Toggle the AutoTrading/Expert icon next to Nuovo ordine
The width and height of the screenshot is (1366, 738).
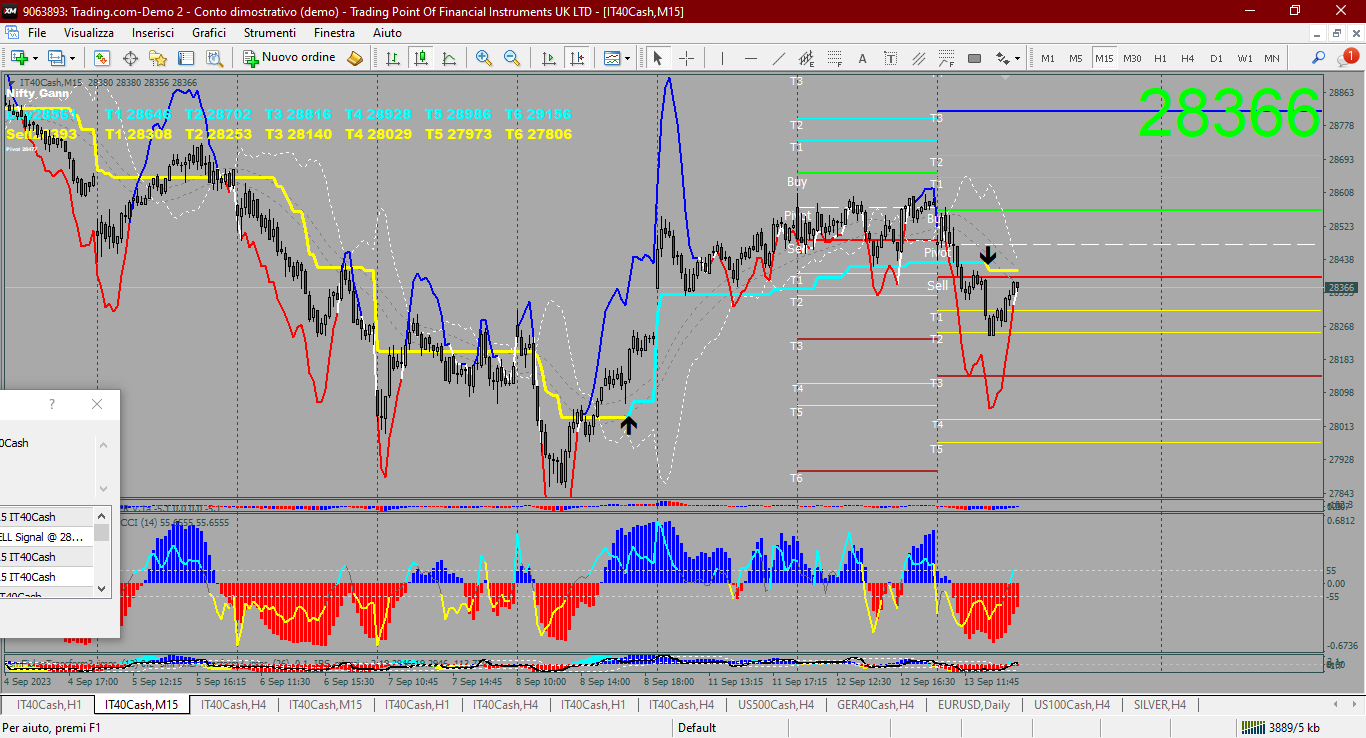354,58
